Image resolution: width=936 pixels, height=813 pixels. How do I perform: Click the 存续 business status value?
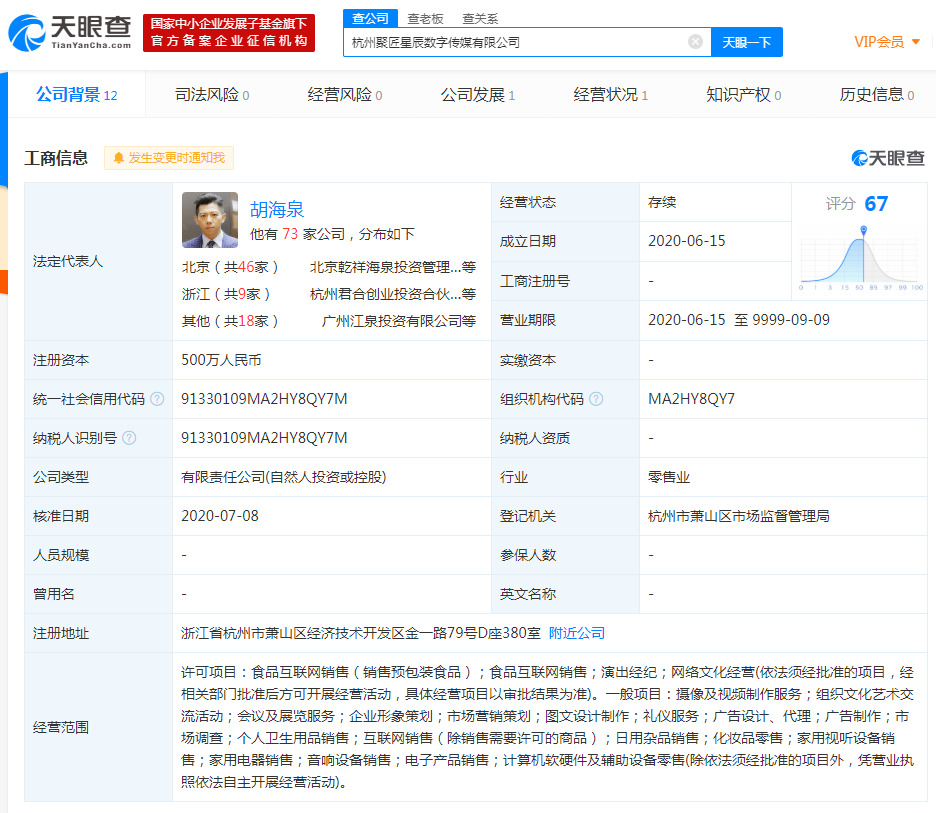coord(662,202)
